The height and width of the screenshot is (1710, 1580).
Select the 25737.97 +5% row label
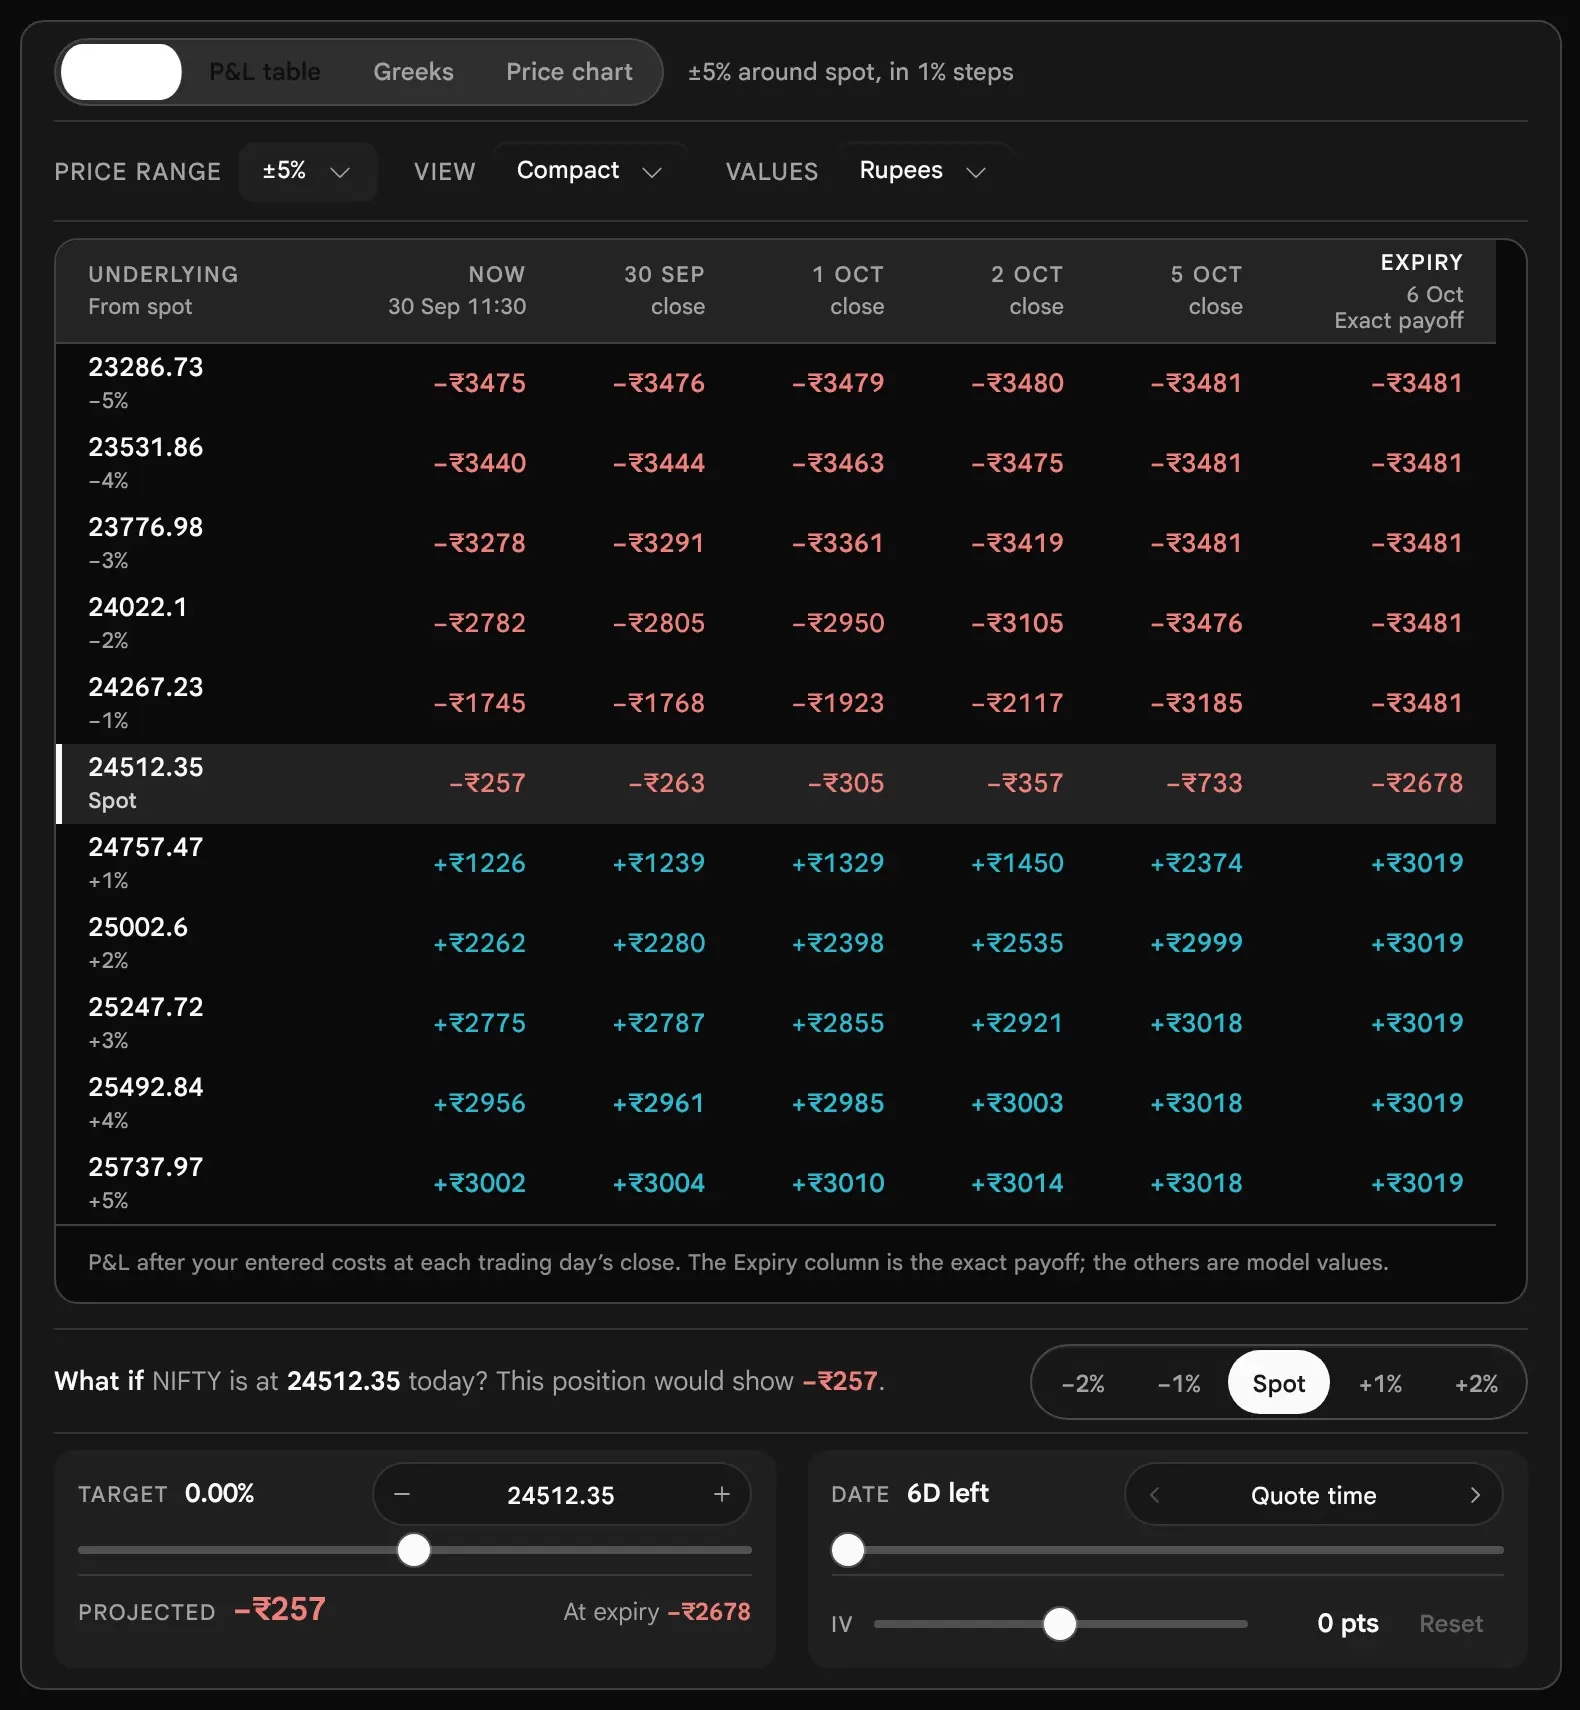(146, 1183)
